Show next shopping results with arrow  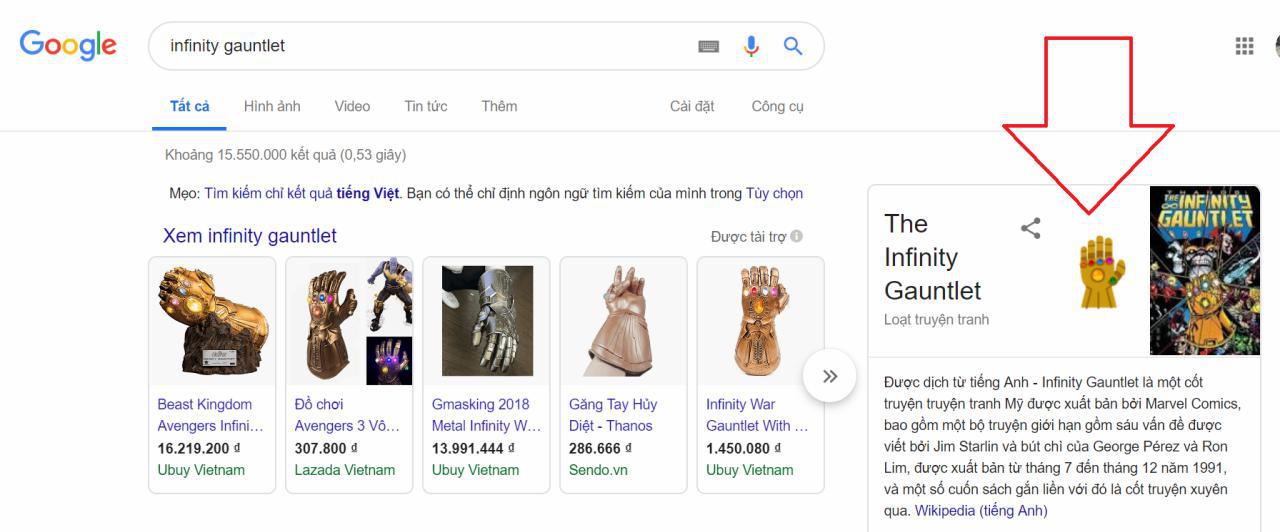pos(830,376)
